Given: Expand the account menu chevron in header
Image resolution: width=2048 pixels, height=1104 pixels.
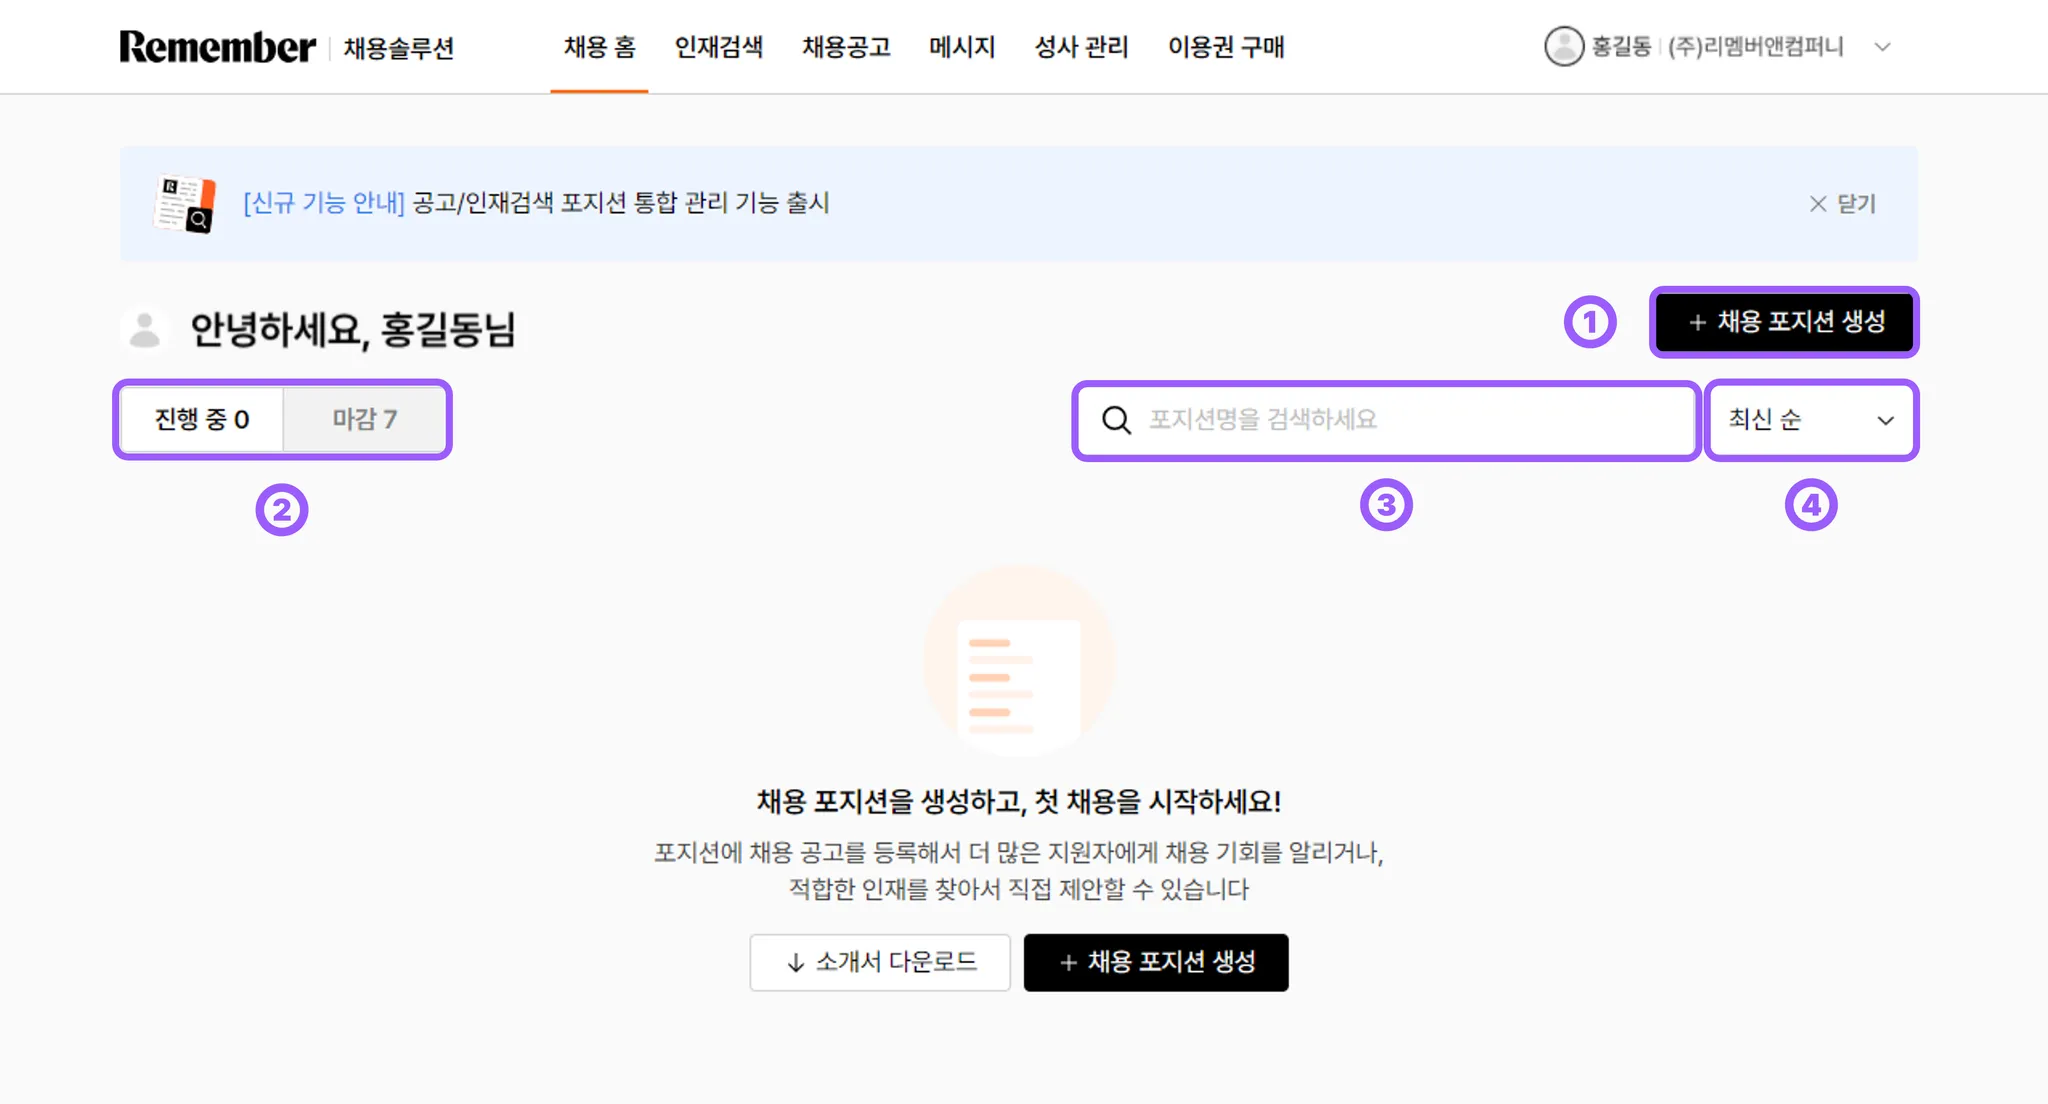Looking at the screenshot, I should tap(1882, 47).
